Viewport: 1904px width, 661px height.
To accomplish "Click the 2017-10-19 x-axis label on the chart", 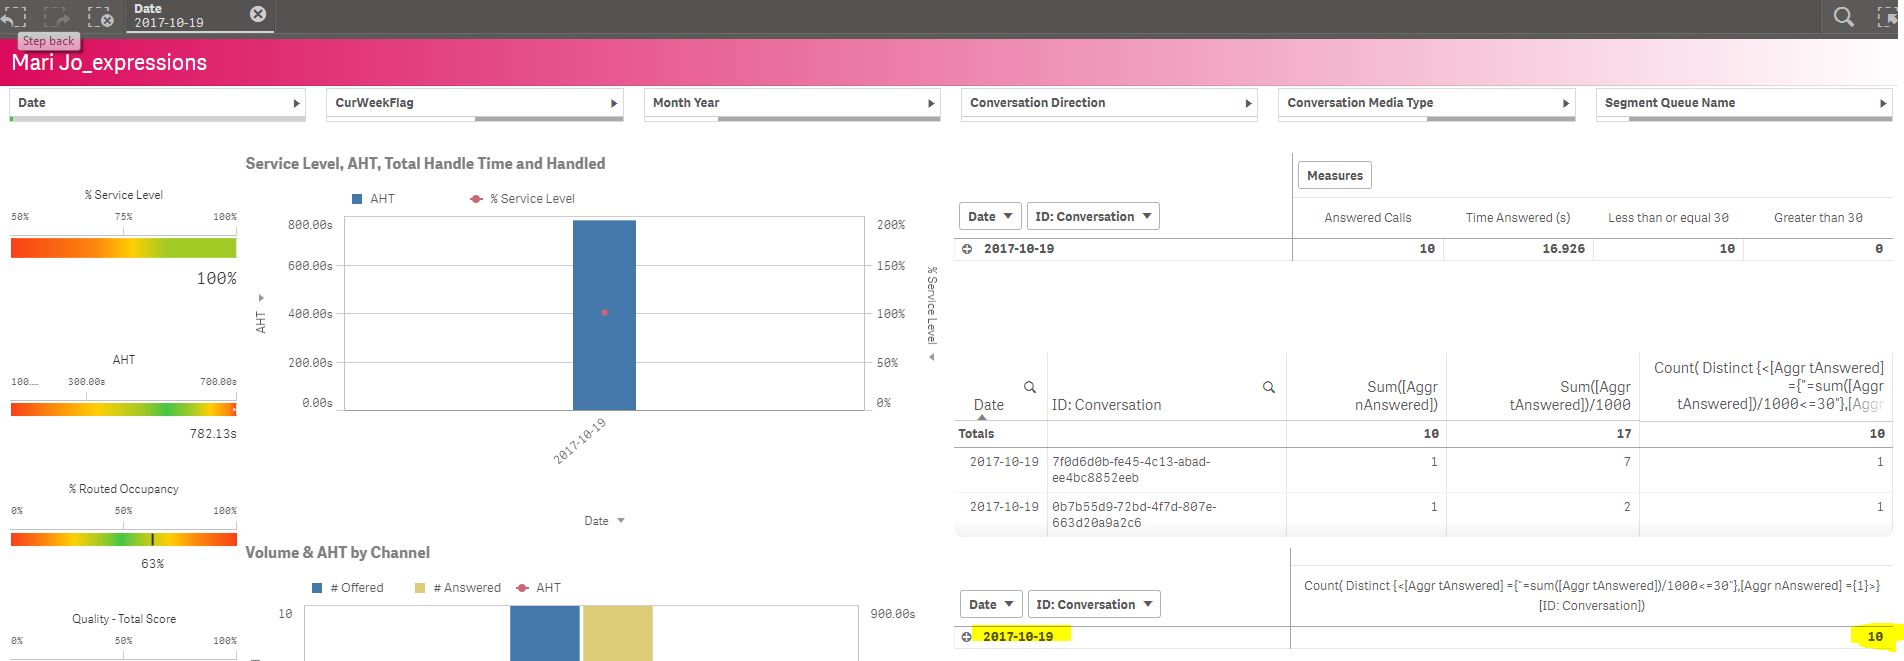I will pyautogui.click(x=580, y=441).
